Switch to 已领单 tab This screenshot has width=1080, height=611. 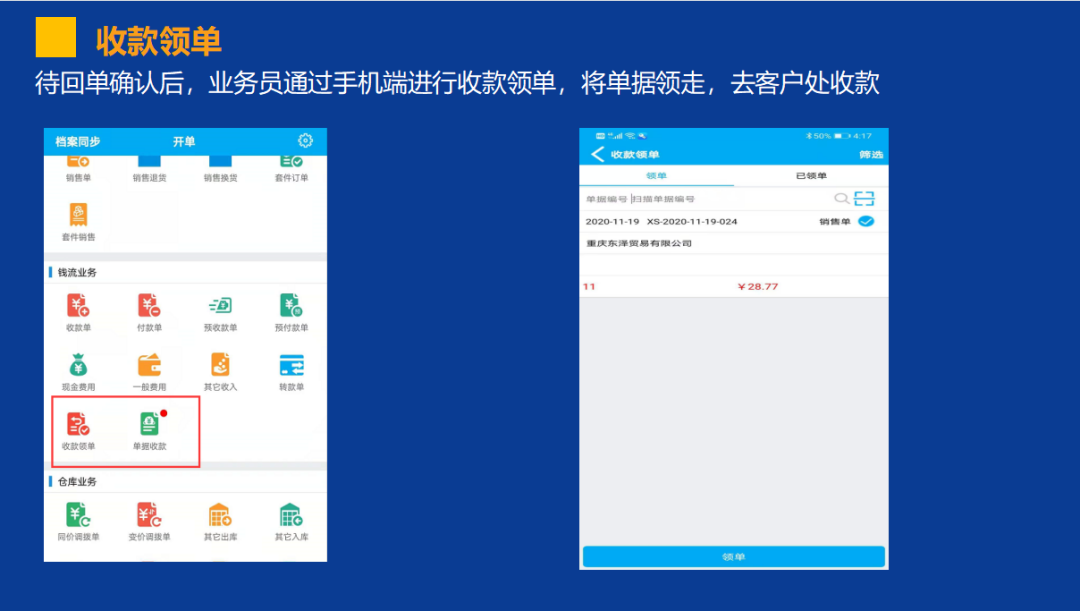811,176
